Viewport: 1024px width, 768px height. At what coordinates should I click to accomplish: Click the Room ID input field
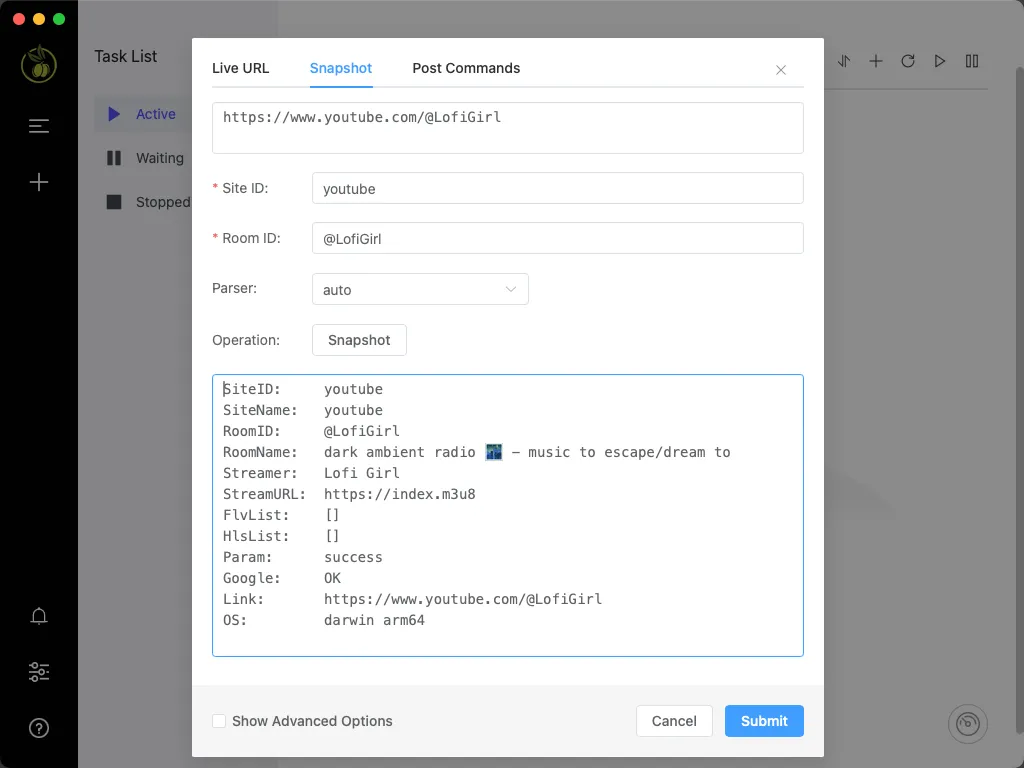coord(558,238)
